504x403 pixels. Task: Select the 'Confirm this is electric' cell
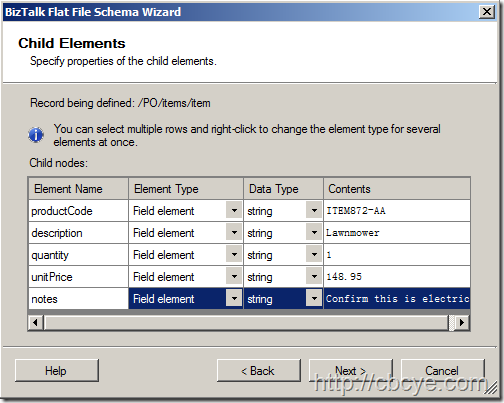397,299
